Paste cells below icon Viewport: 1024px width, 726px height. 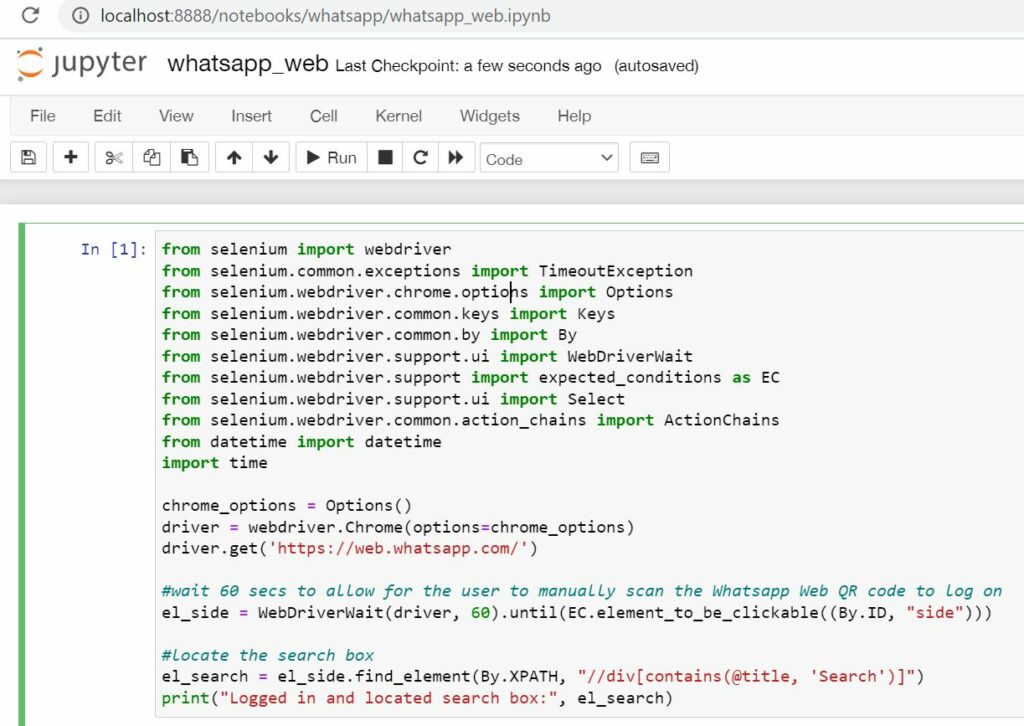point(189,157)
